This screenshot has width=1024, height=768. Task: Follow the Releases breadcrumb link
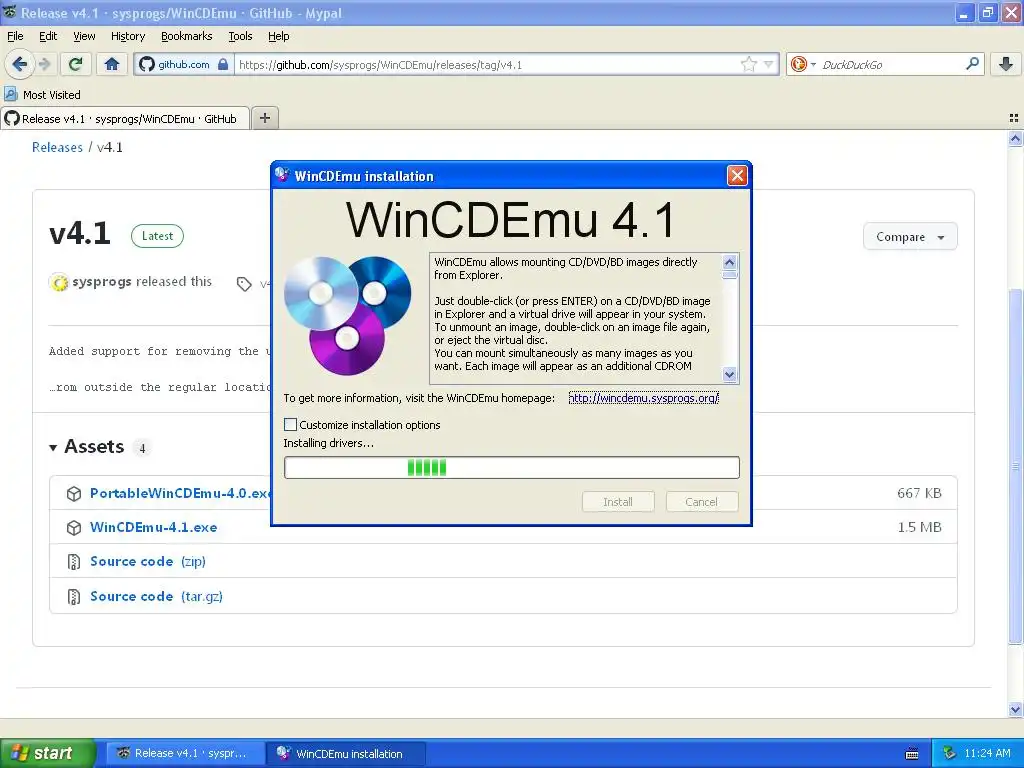click(x=57, y=148)
